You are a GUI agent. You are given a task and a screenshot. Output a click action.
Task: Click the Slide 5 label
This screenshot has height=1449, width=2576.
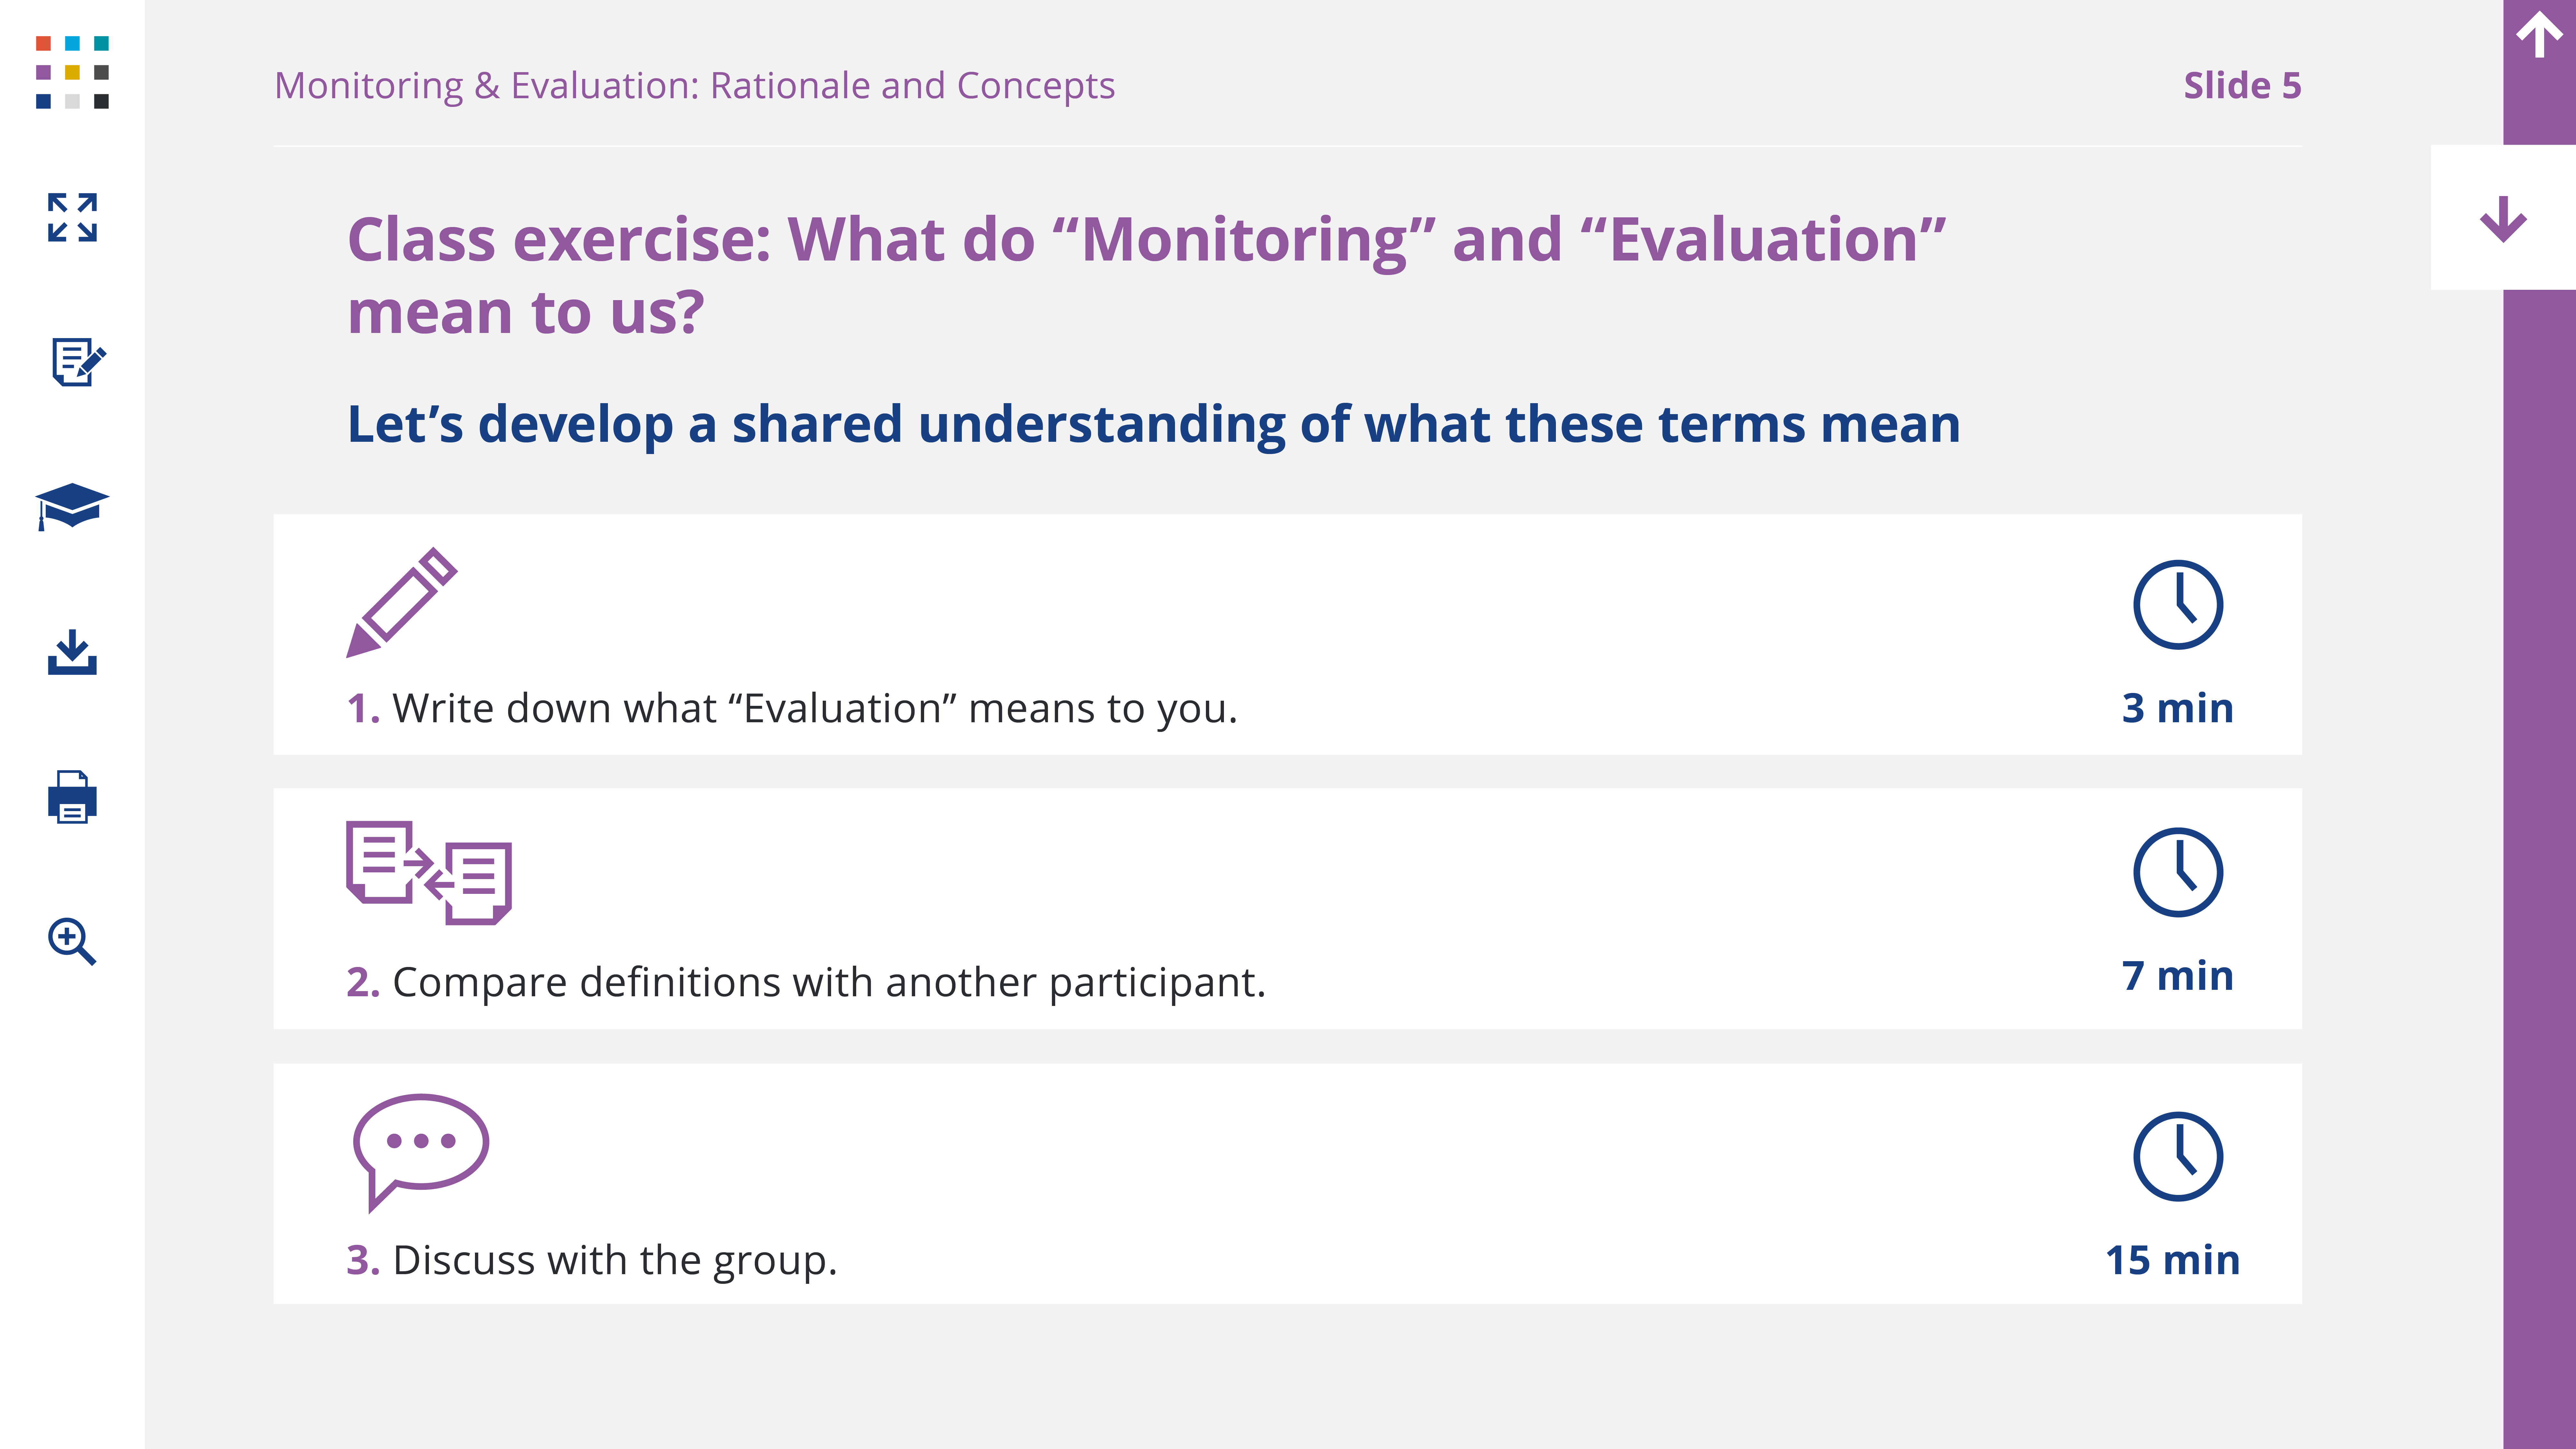pos(2241,86)
